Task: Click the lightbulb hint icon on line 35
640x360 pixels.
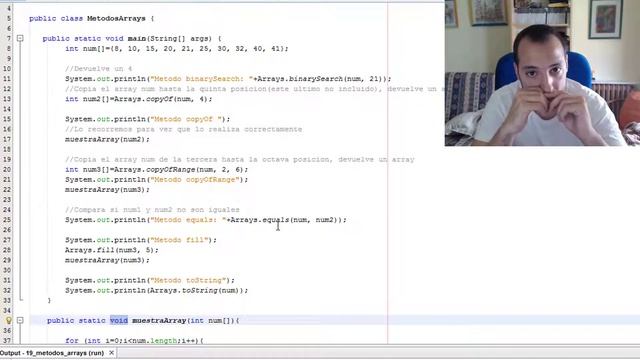Action: 9,320
